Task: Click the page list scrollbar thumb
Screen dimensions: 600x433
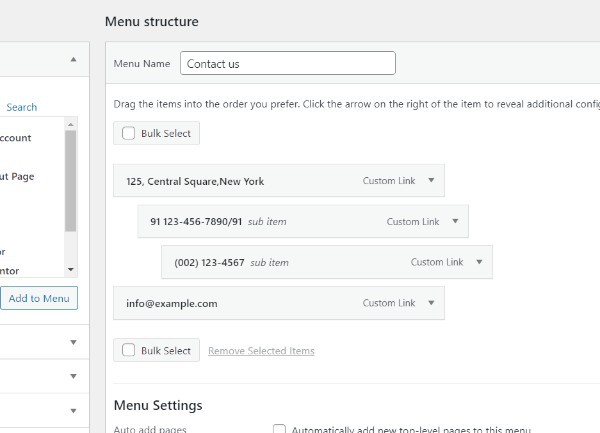Action: [x=70, y=181]
